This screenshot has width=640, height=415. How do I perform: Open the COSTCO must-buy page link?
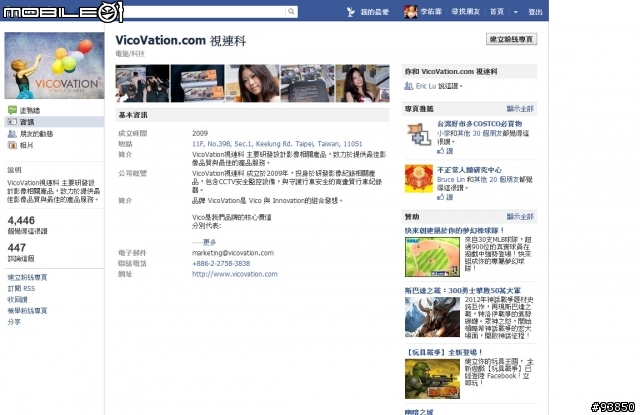(x=479, y=124)
